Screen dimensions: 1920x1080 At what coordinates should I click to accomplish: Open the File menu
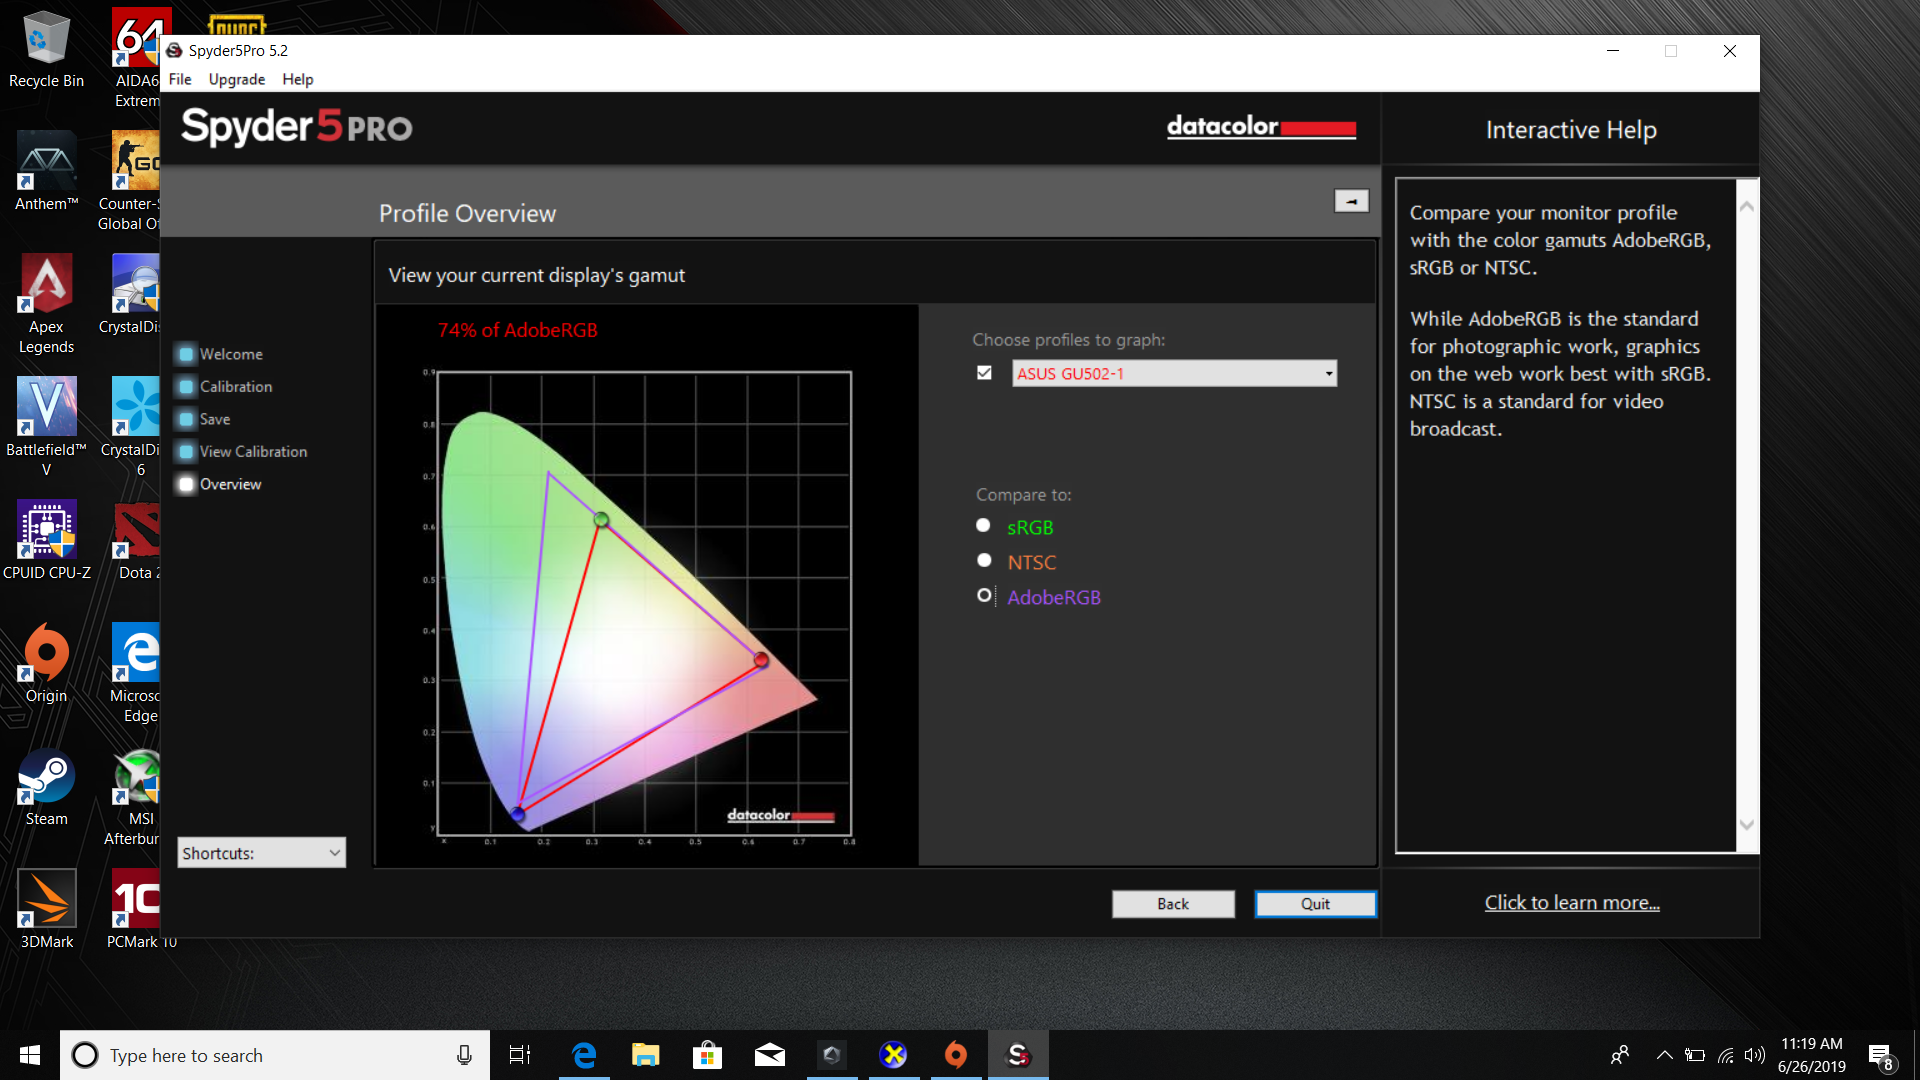[180, 79]
